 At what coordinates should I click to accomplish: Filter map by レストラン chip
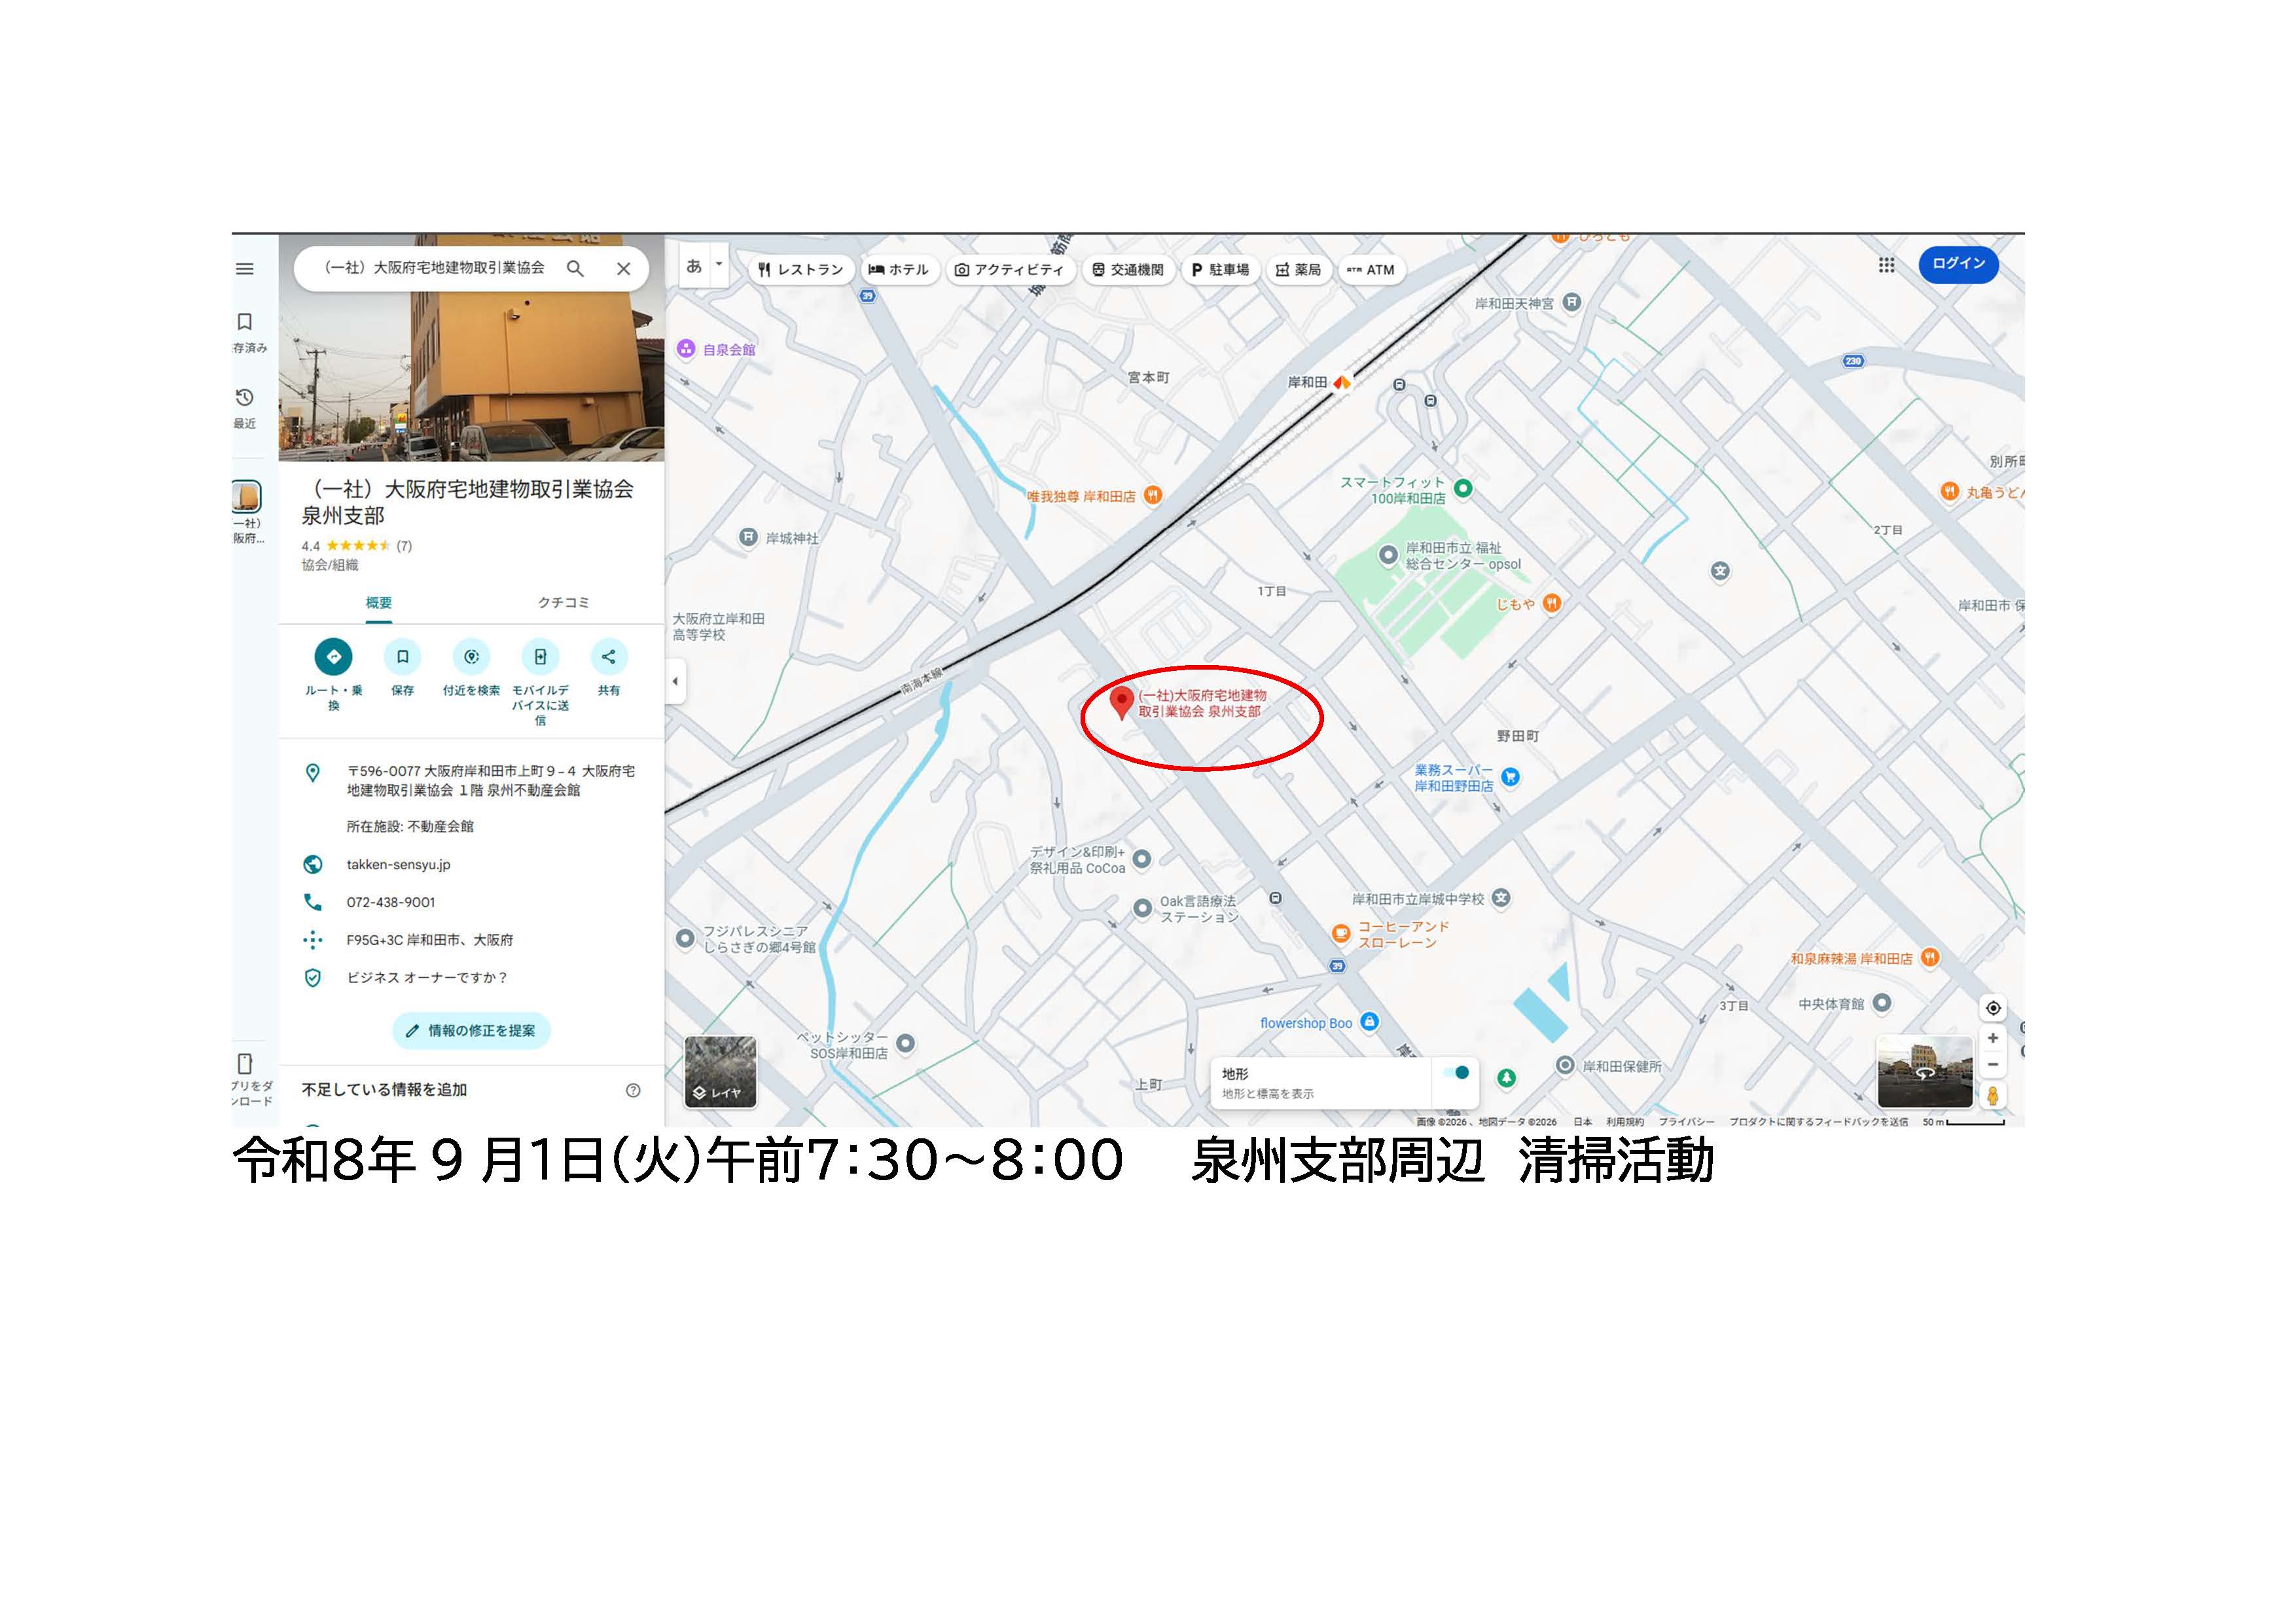click(801, 270)
